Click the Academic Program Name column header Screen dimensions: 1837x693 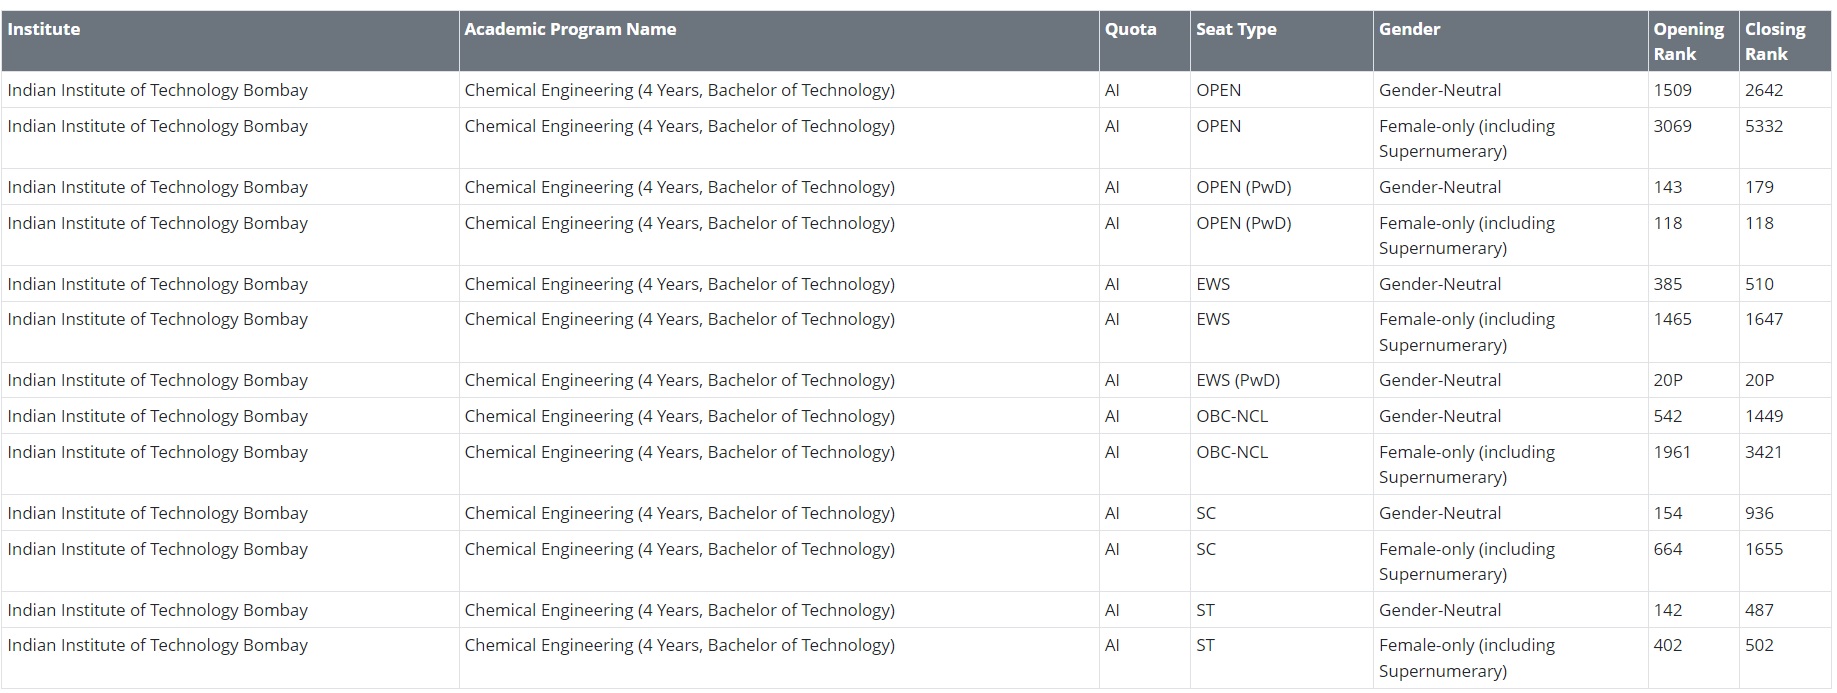tap(570, 30)
